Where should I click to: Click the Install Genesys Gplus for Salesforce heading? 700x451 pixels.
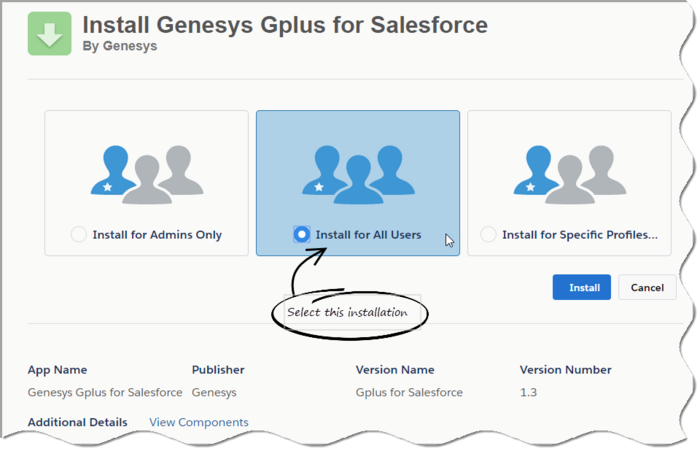(285, 23)
